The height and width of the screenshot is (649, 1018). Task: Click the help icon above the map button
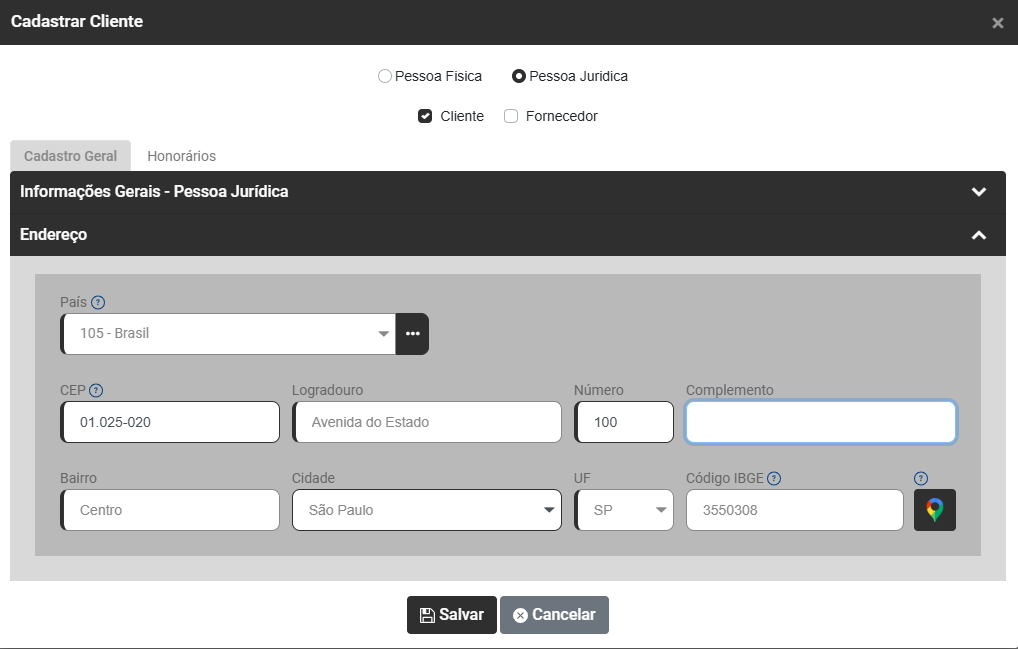point(921,478)
